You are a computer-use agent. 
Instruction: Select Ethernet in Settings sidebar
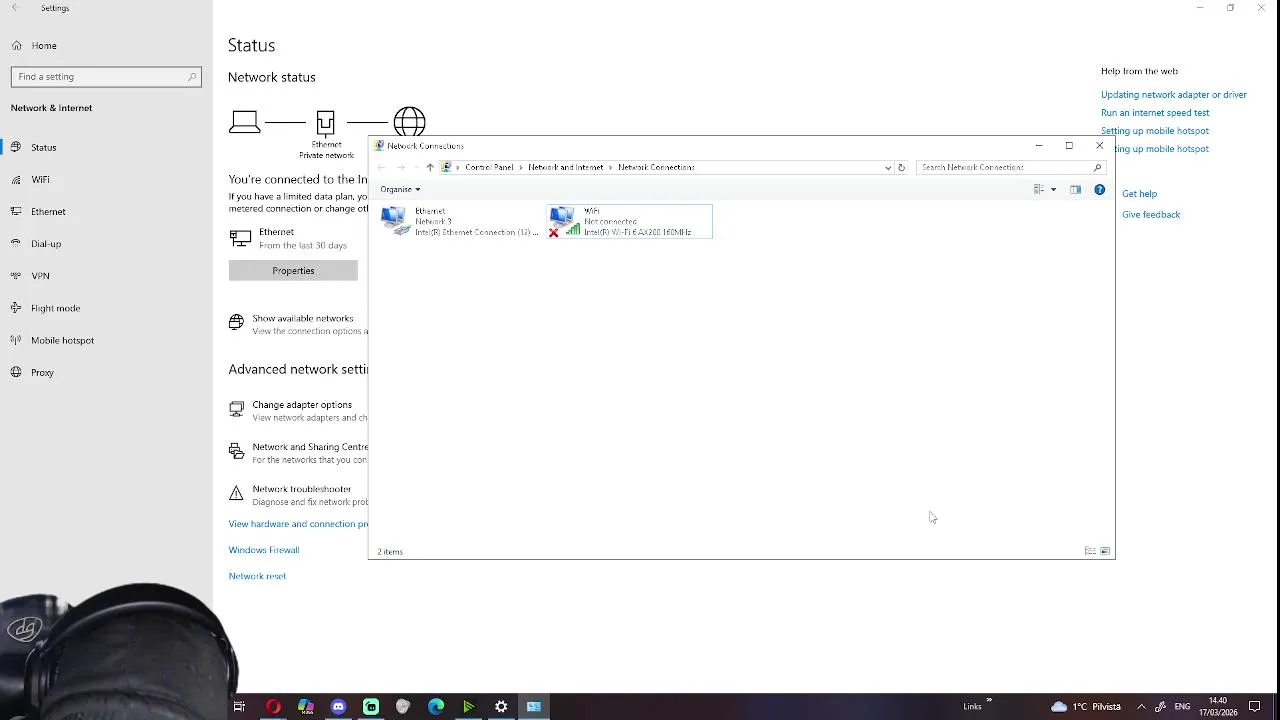coord(106,211)
